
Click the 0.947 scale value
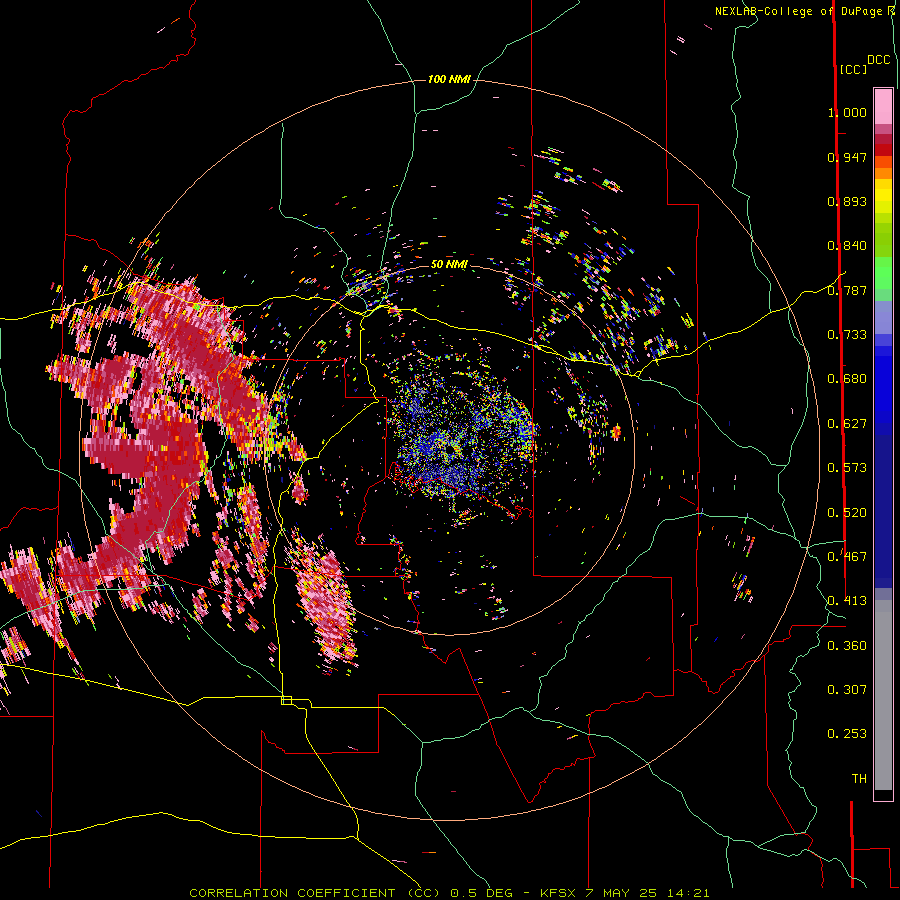847,157
